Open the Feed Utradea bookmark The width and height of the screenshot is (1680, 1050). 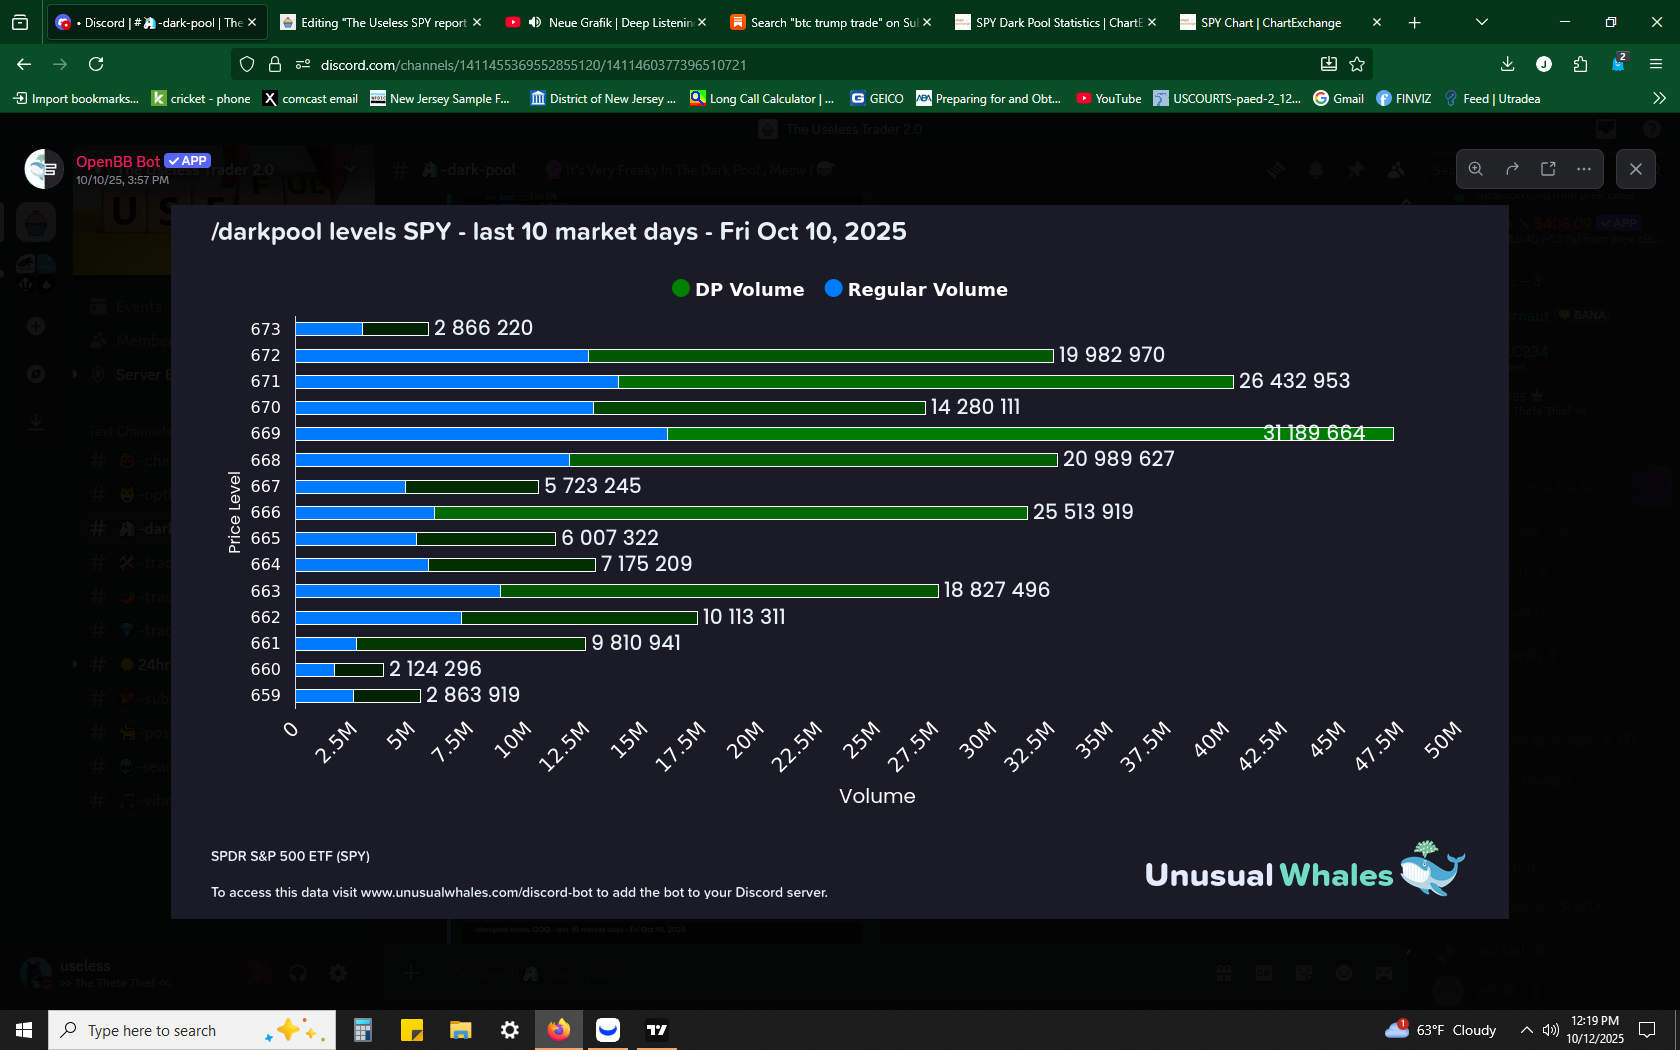[x=1492, y=98]
